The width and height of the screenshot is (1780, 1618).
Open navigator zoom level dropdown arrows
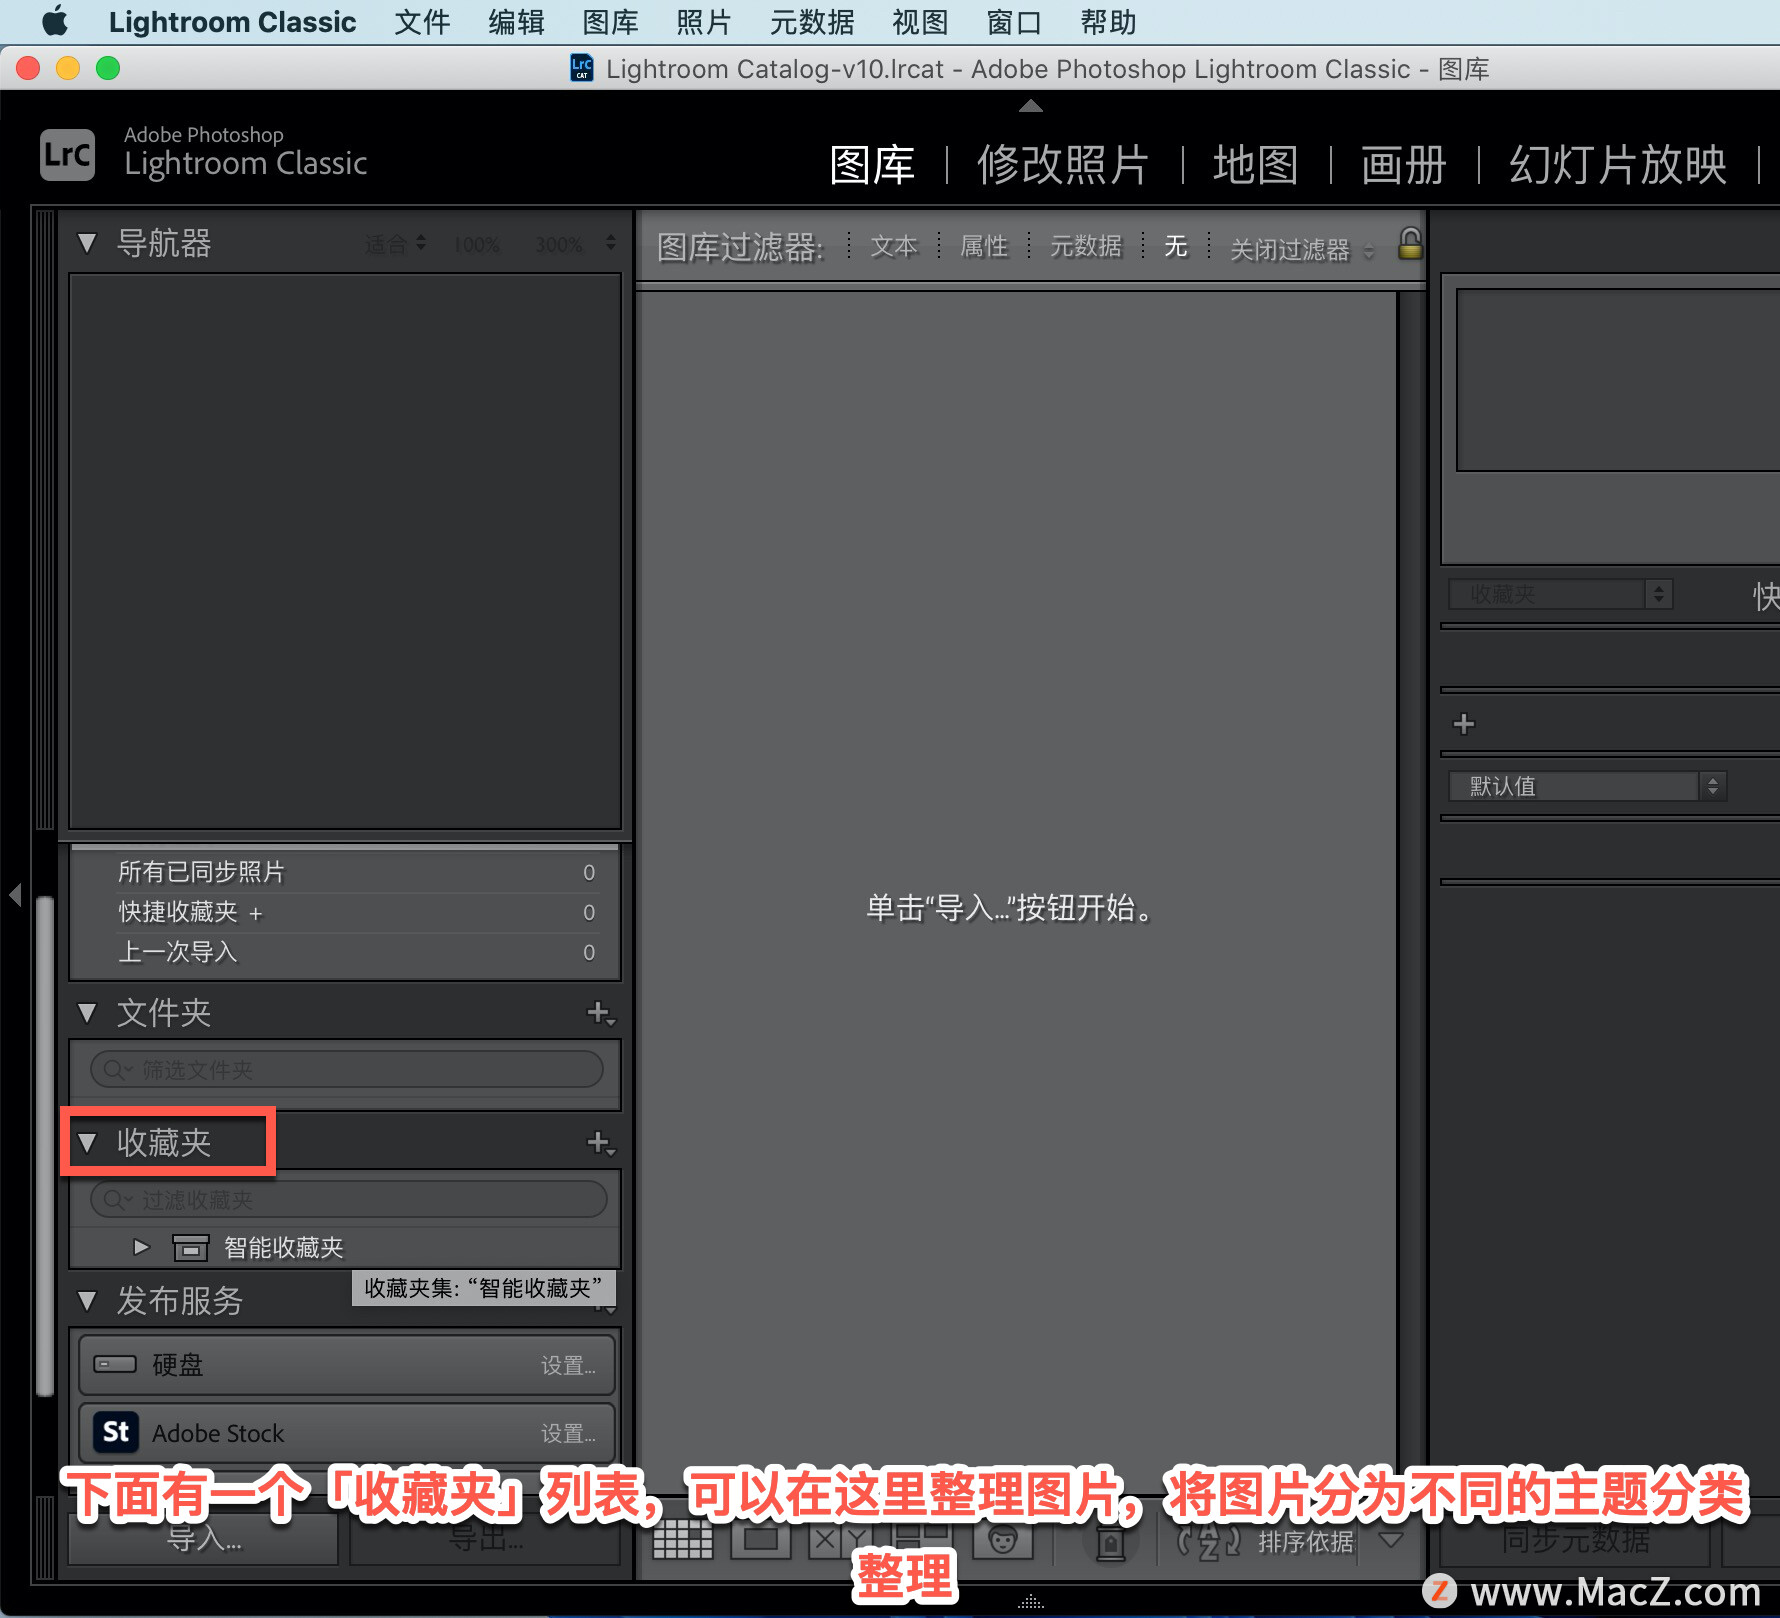[x=610, y=243]
